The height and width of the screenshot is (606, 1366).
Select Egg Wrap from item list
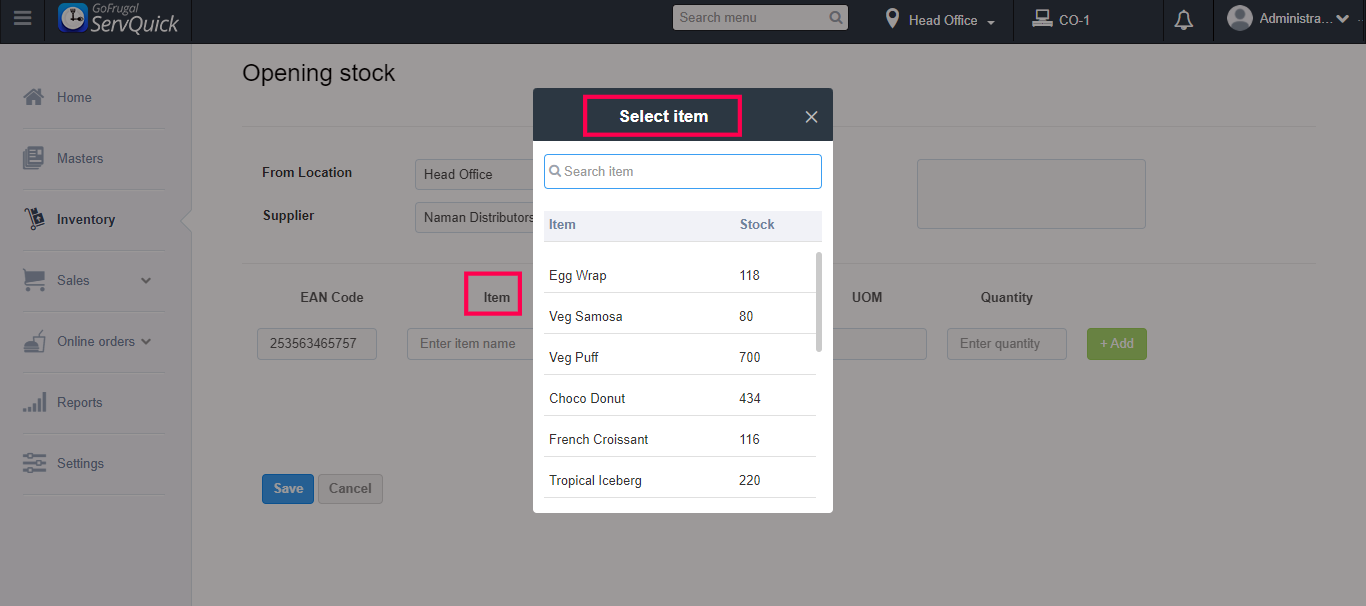point(578,275)
